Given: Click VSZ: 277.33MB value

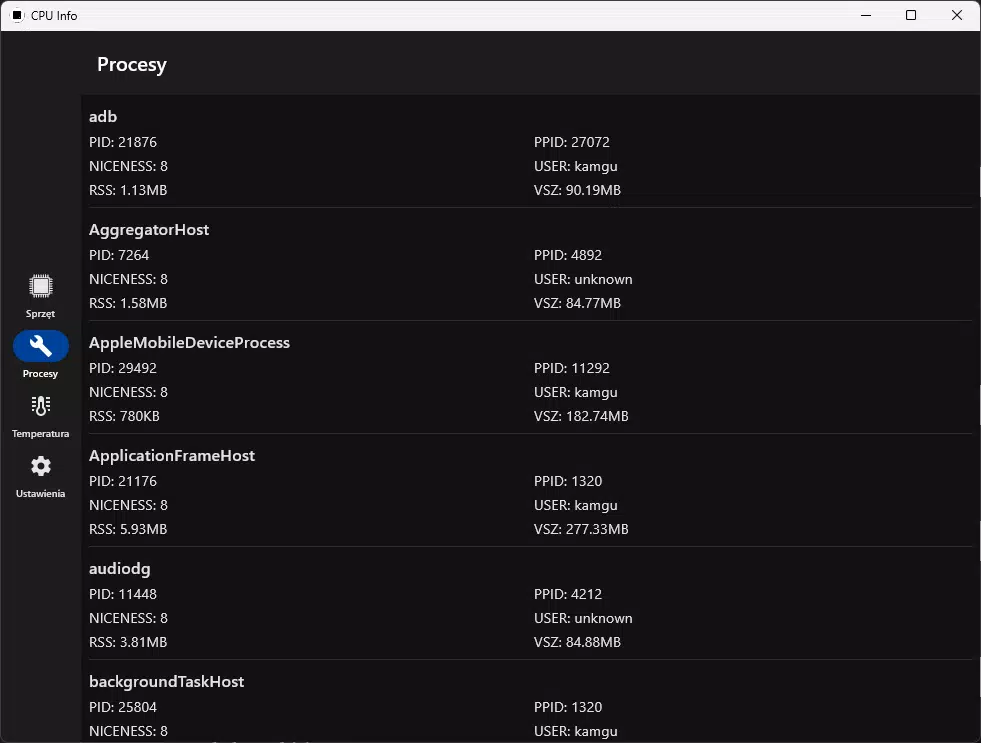Looking at the screenshot, I should point(581,529).
